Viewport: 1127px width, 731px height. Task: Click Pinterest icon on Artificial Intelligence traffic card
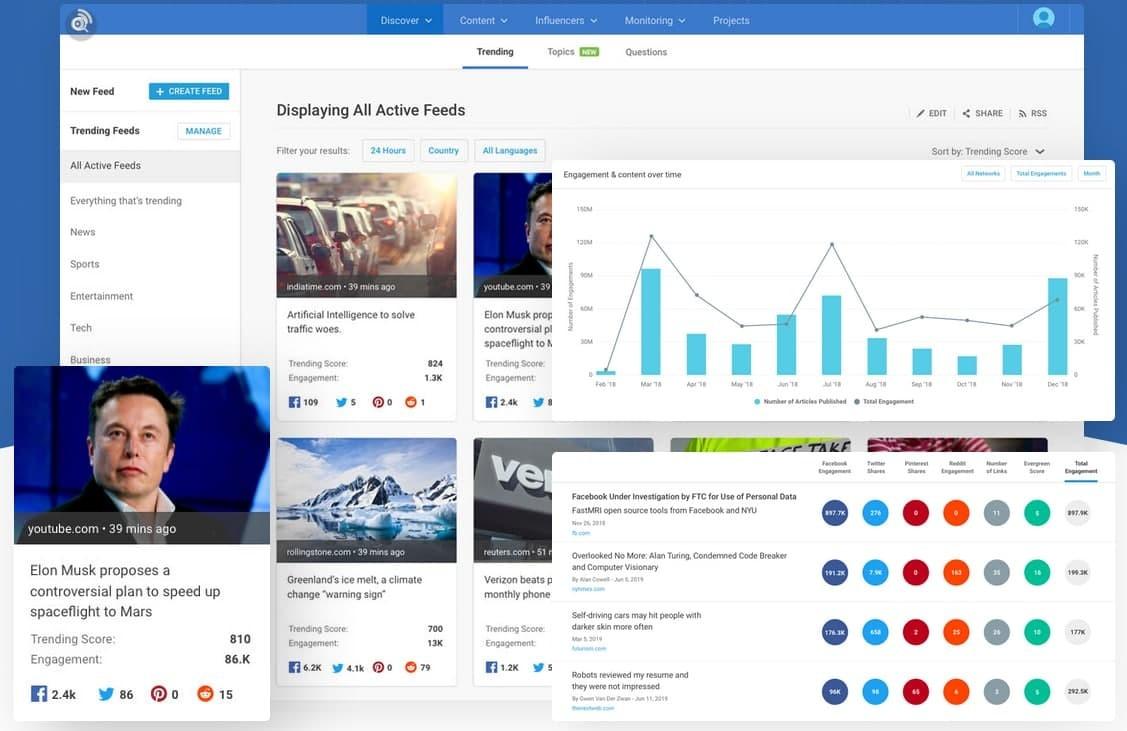pyautogui.click(x=378, y=403)
